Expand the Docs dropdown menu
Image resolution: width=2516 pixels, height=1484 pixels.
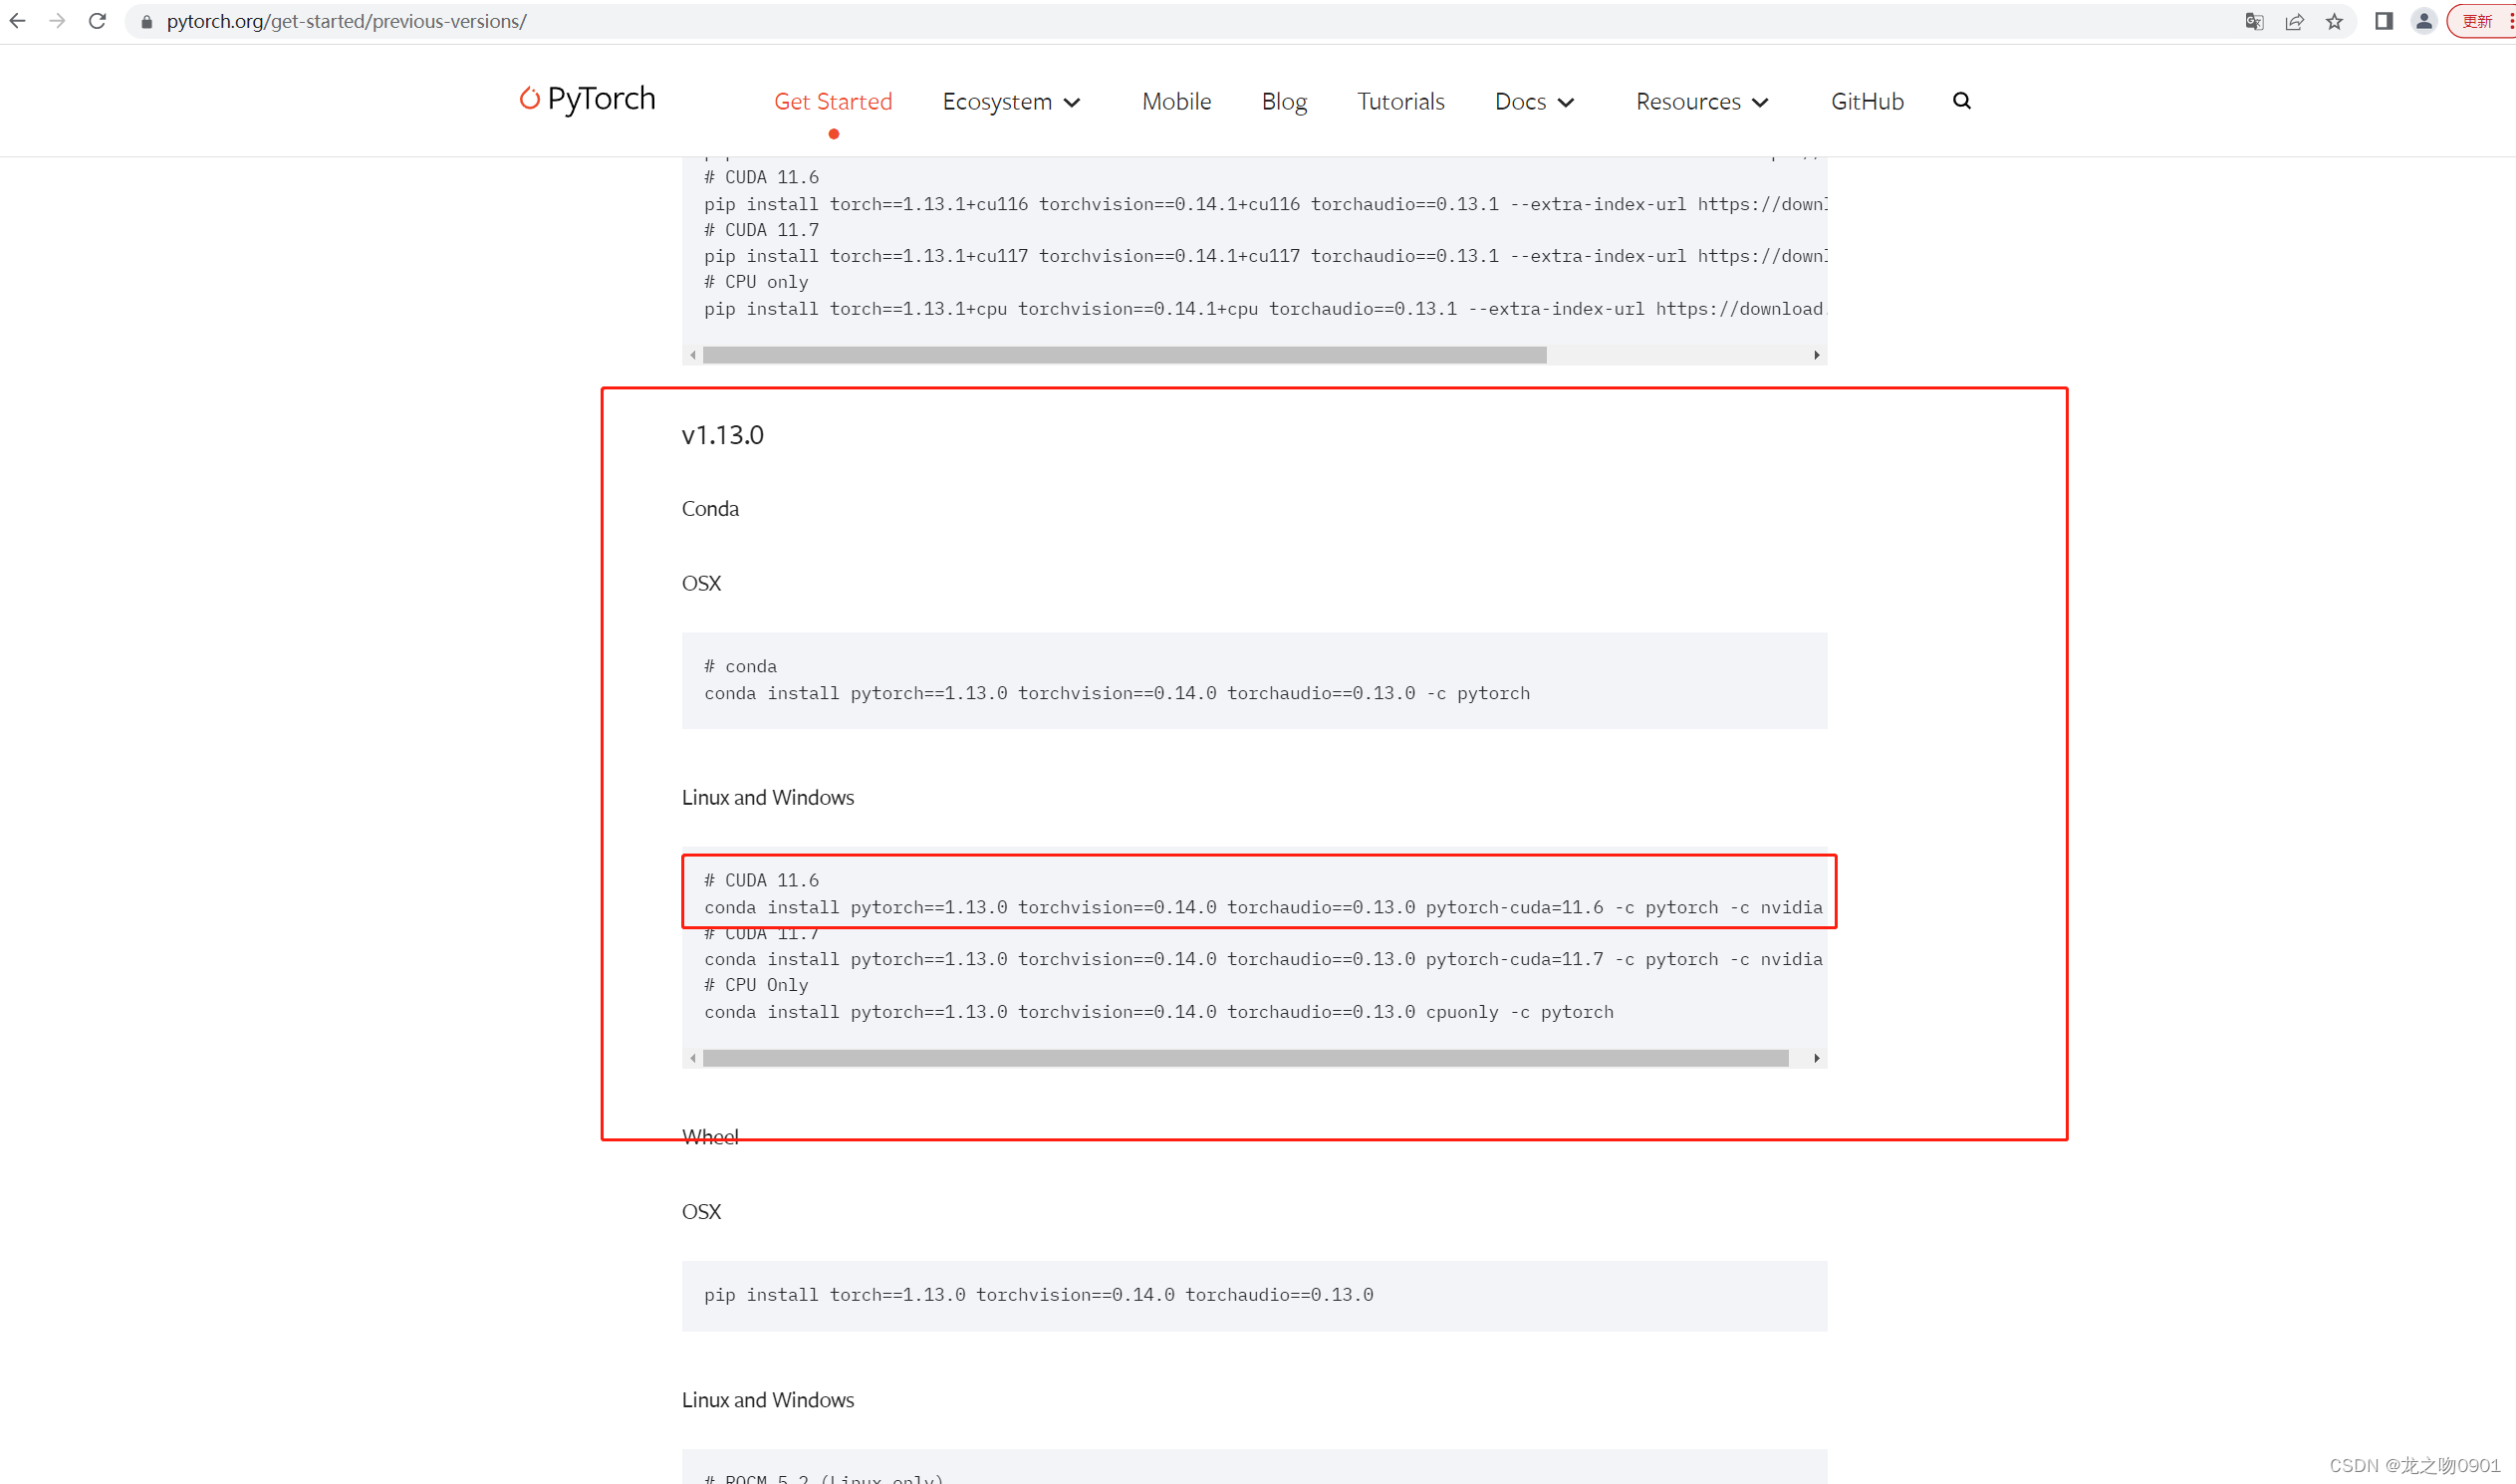point(1534,101)
